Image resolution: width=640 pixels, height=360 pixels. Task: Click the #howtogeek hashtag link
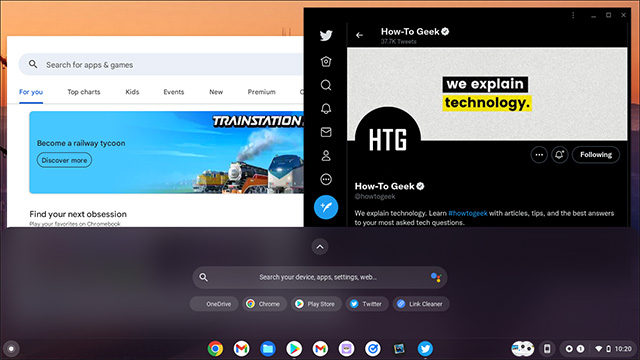coord(468,213)
